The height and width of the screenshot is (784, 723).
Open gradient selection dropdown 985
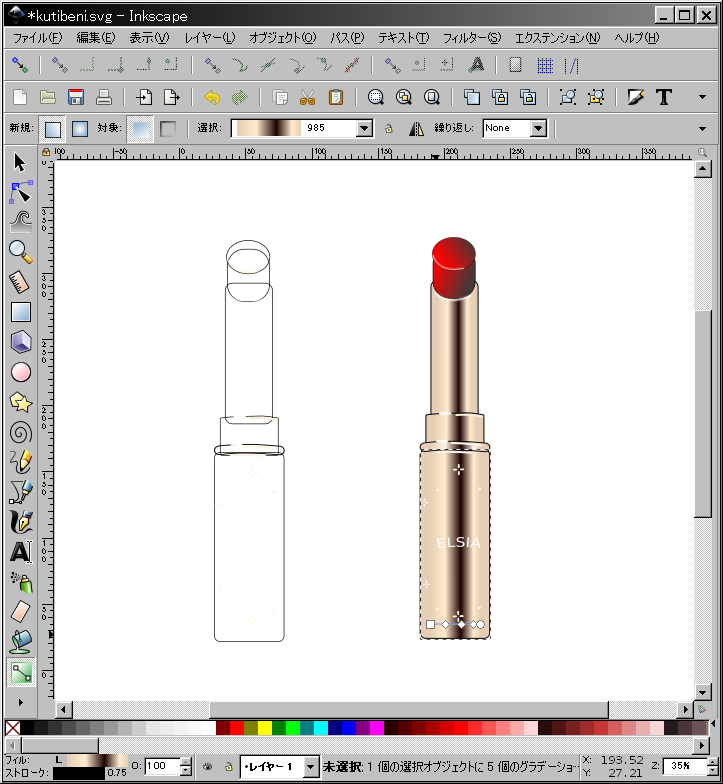coord(364,128)
